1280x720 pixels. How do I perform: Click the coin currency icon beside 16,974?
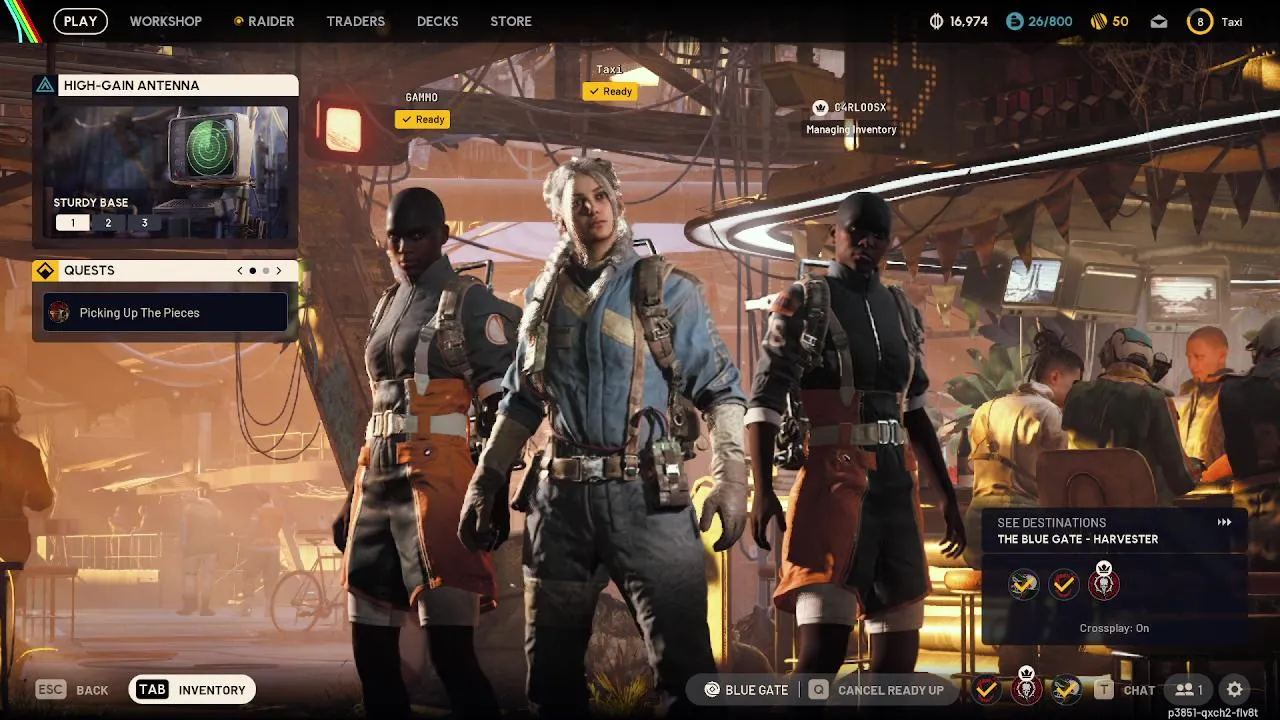[937, 21]
